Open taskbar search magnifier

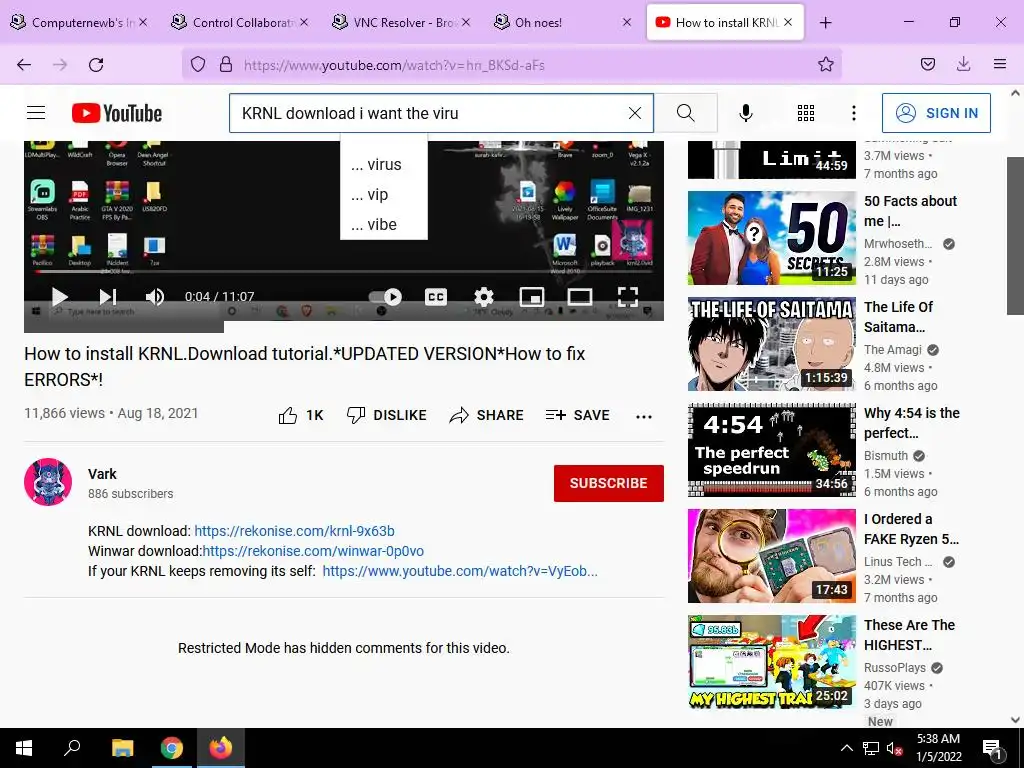72,748
